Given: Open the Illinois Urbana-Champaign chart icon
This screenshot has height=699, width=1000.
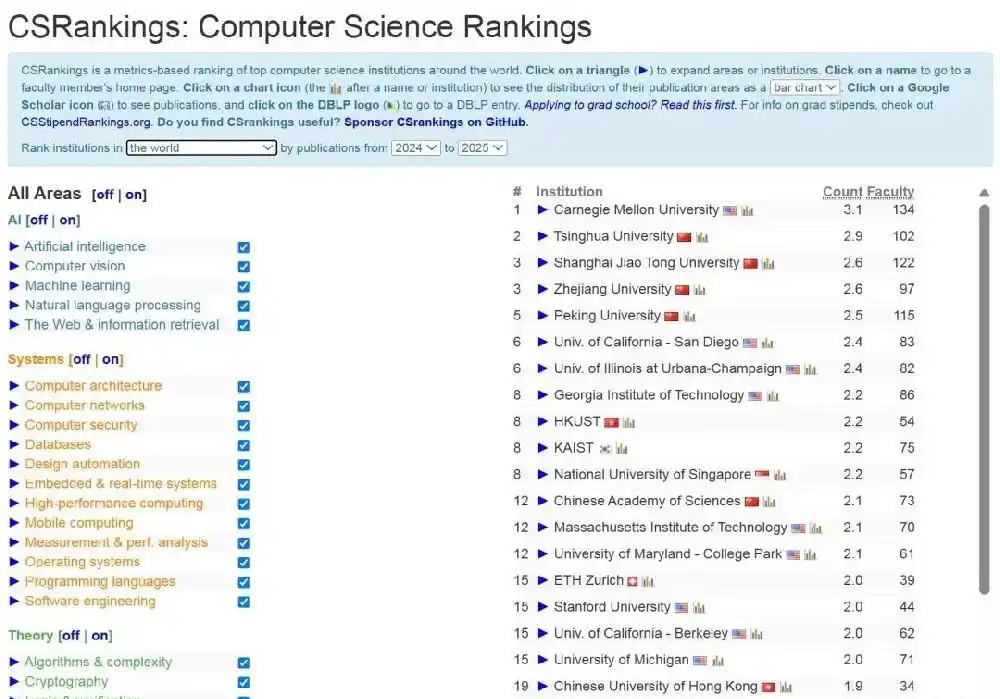Looking at the screenshot, I should (x=811, y=370).
